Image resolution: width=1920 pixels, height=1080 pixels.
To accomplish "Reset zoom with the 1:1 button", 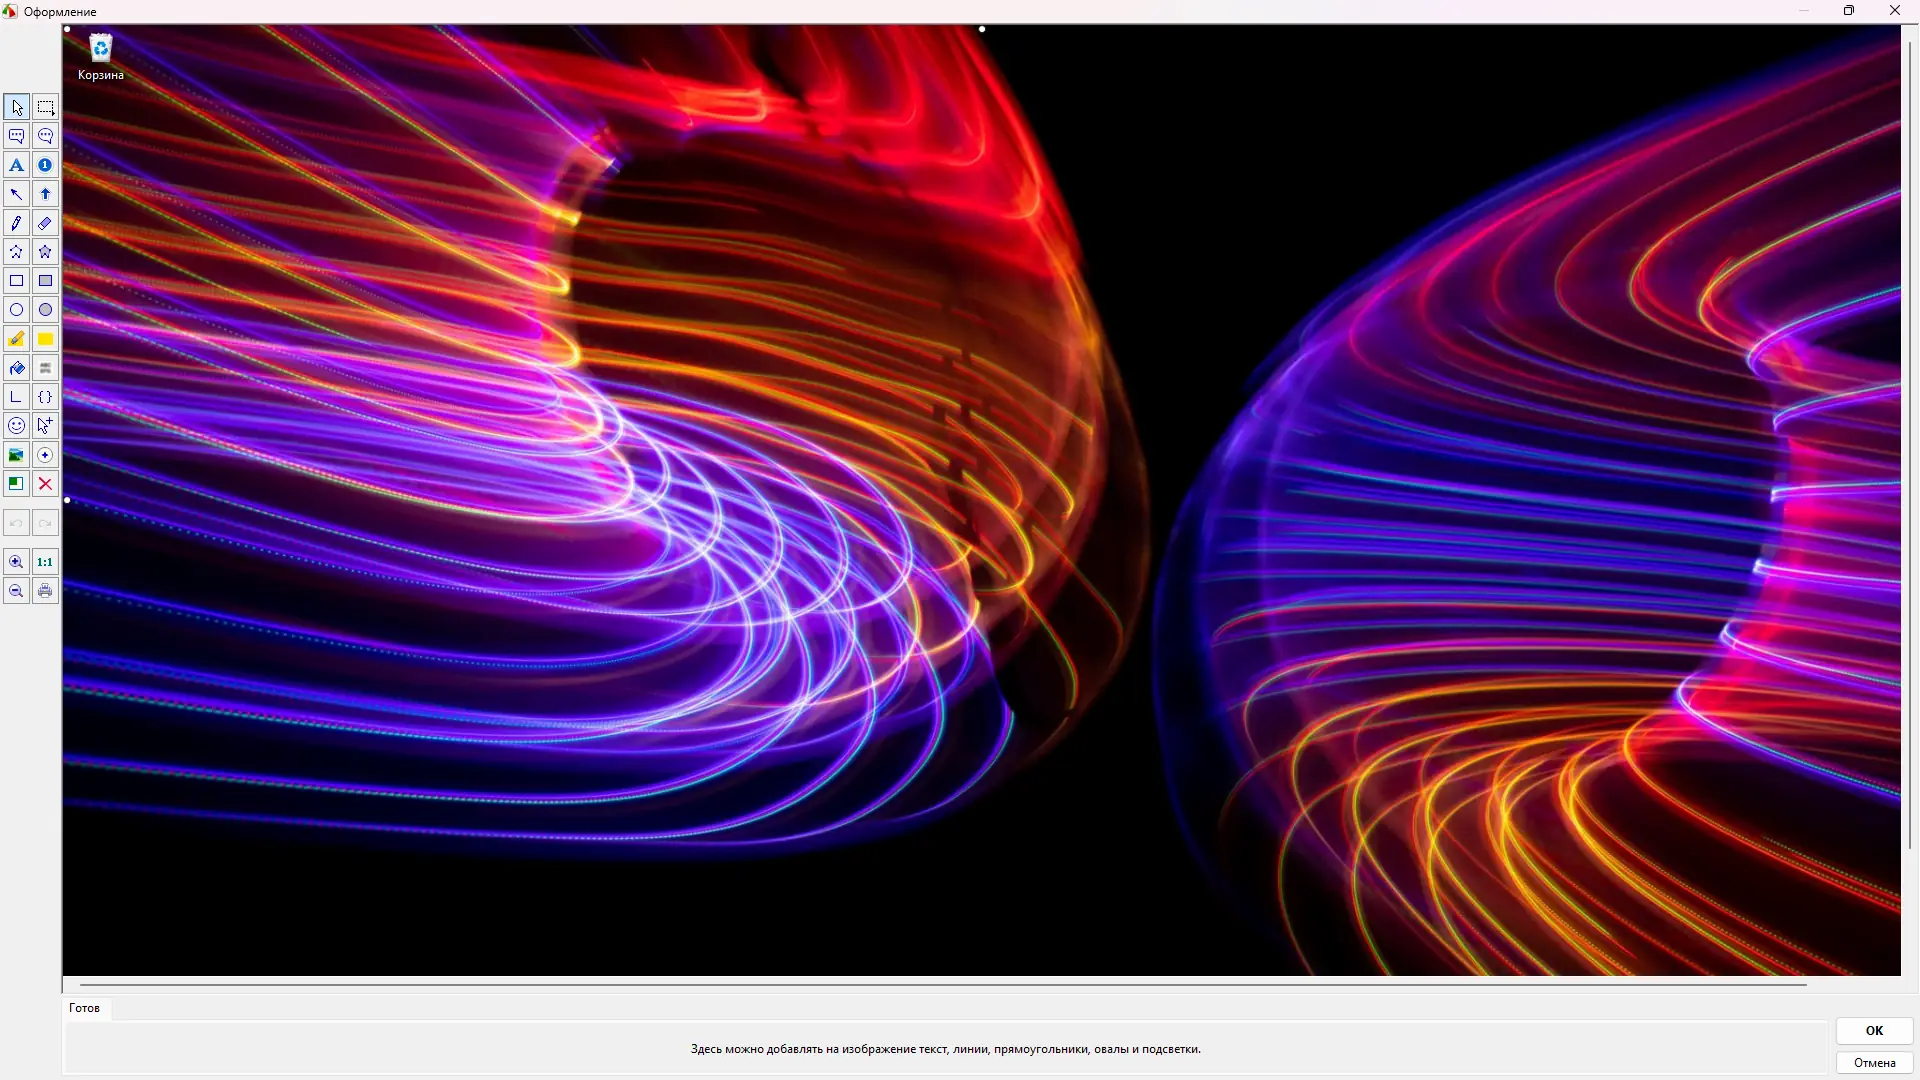I will coord(45,562).
